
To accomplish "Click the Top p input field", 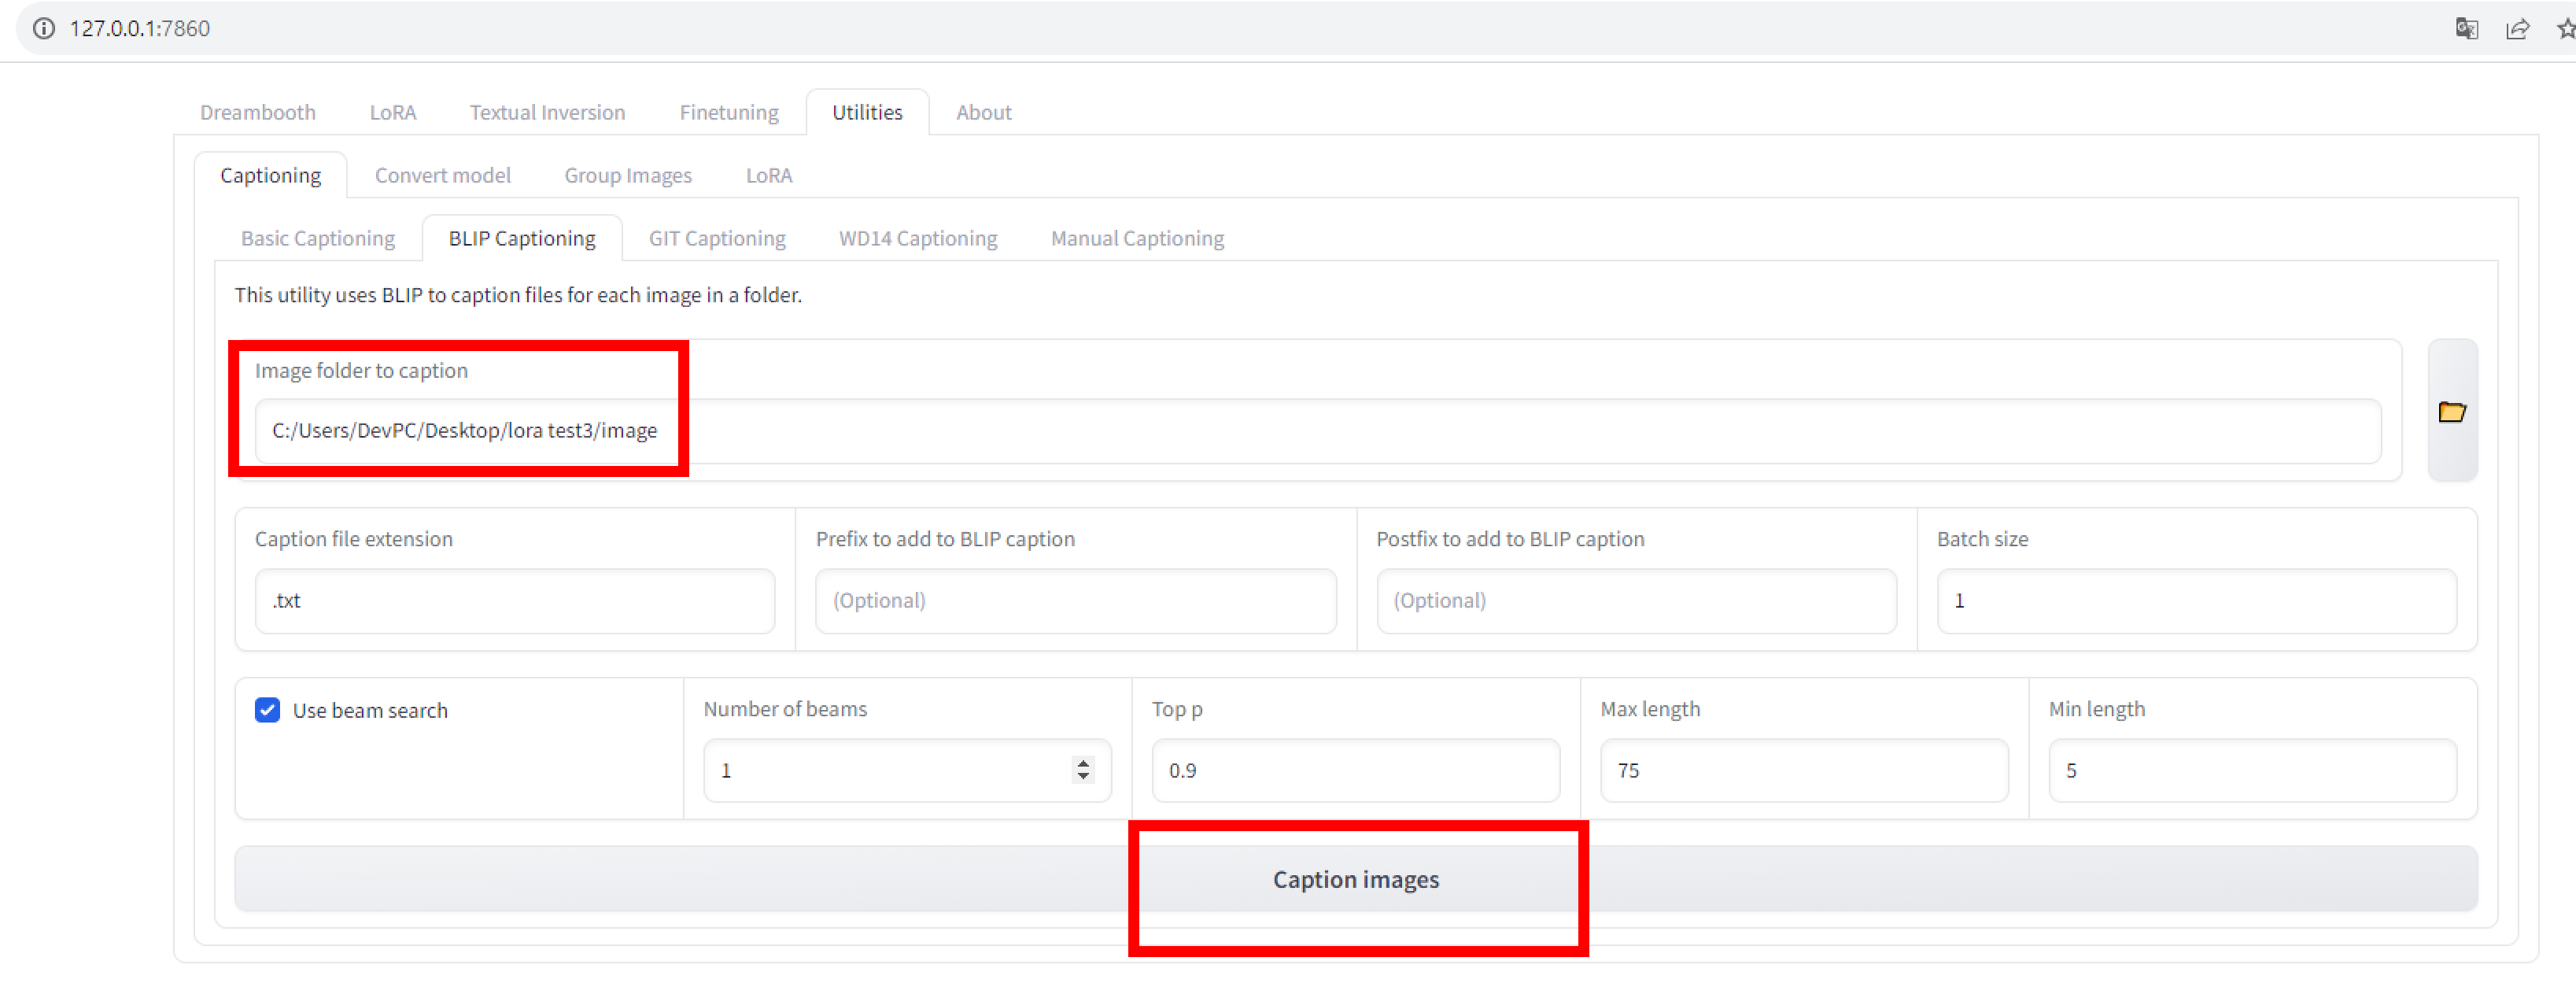I will 1355,771.
